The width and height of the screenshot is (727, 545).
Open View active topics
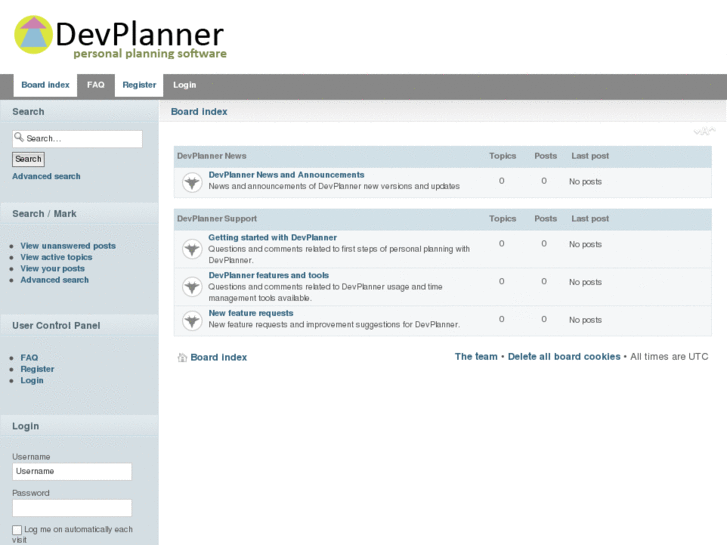pyautogui.click(x=56, y=257)
